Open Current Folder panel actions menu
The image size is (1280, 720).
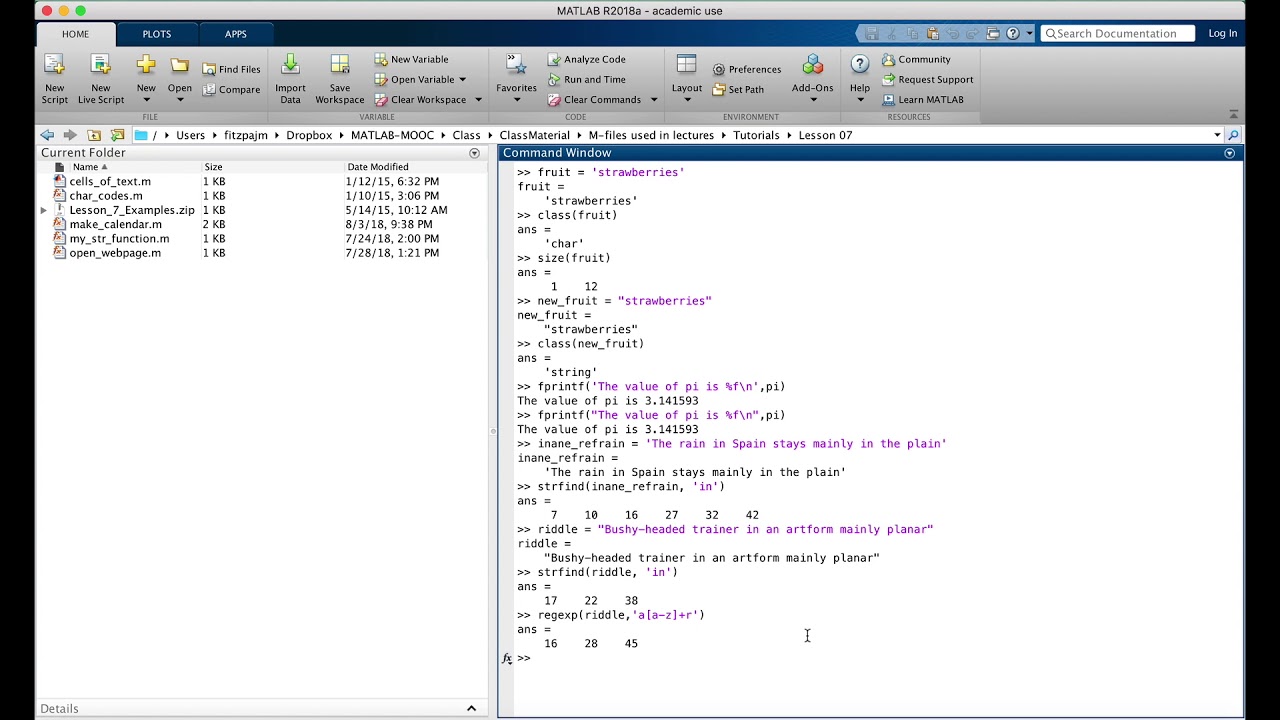point(474,153)
